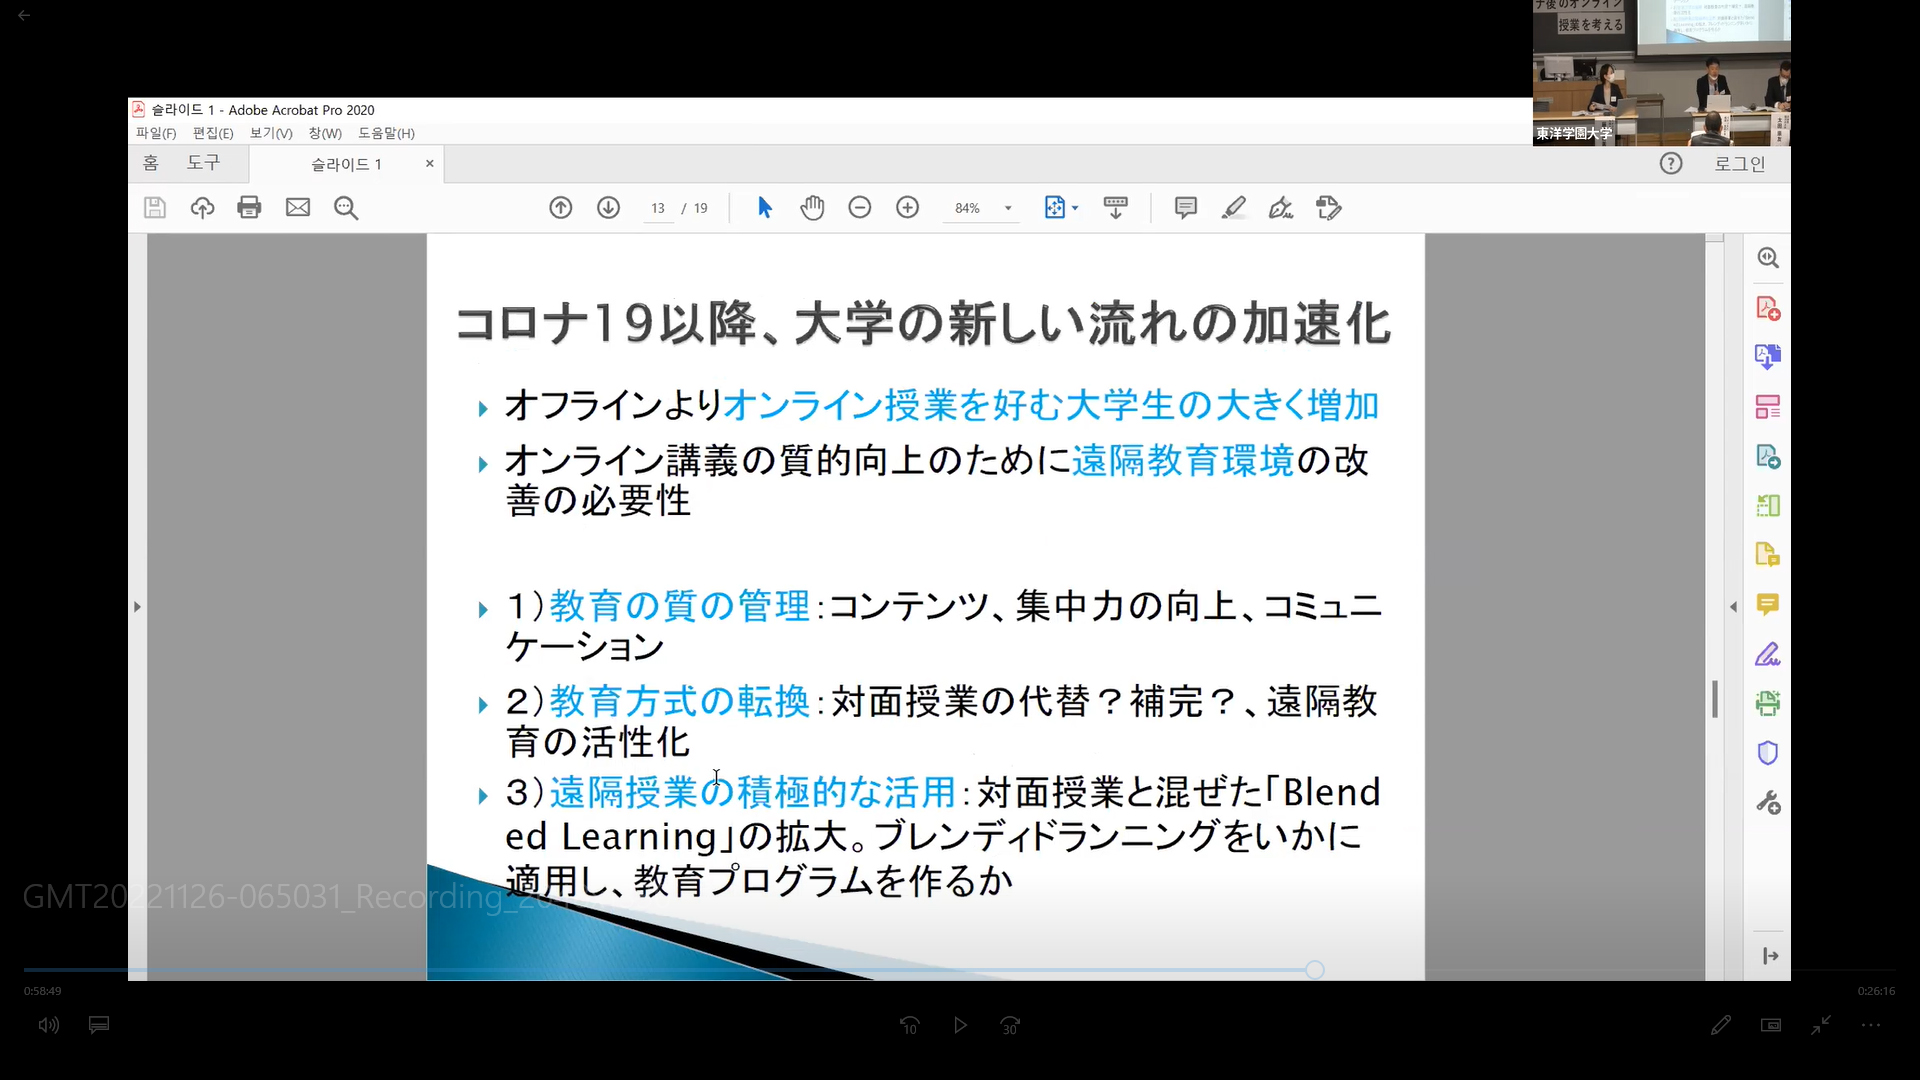The image size is (1920, 1080).
Task: Click the 로그인 sign-in button
Action: coord(1740,164)
